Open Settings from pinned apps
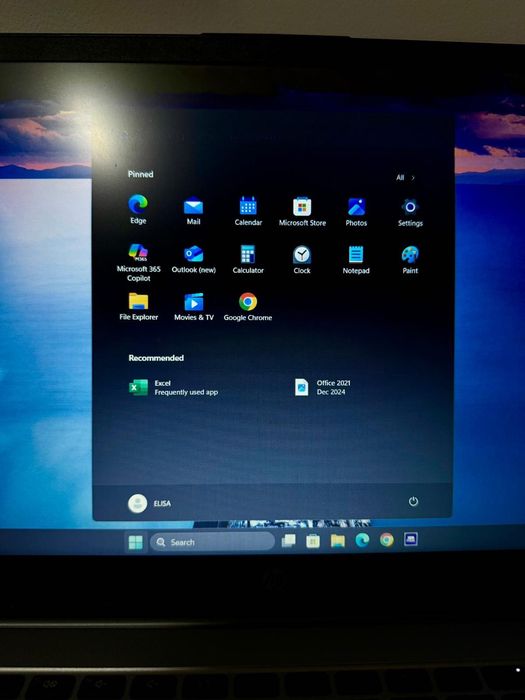This screenshot has width=525, height=700. pos(410,212)
